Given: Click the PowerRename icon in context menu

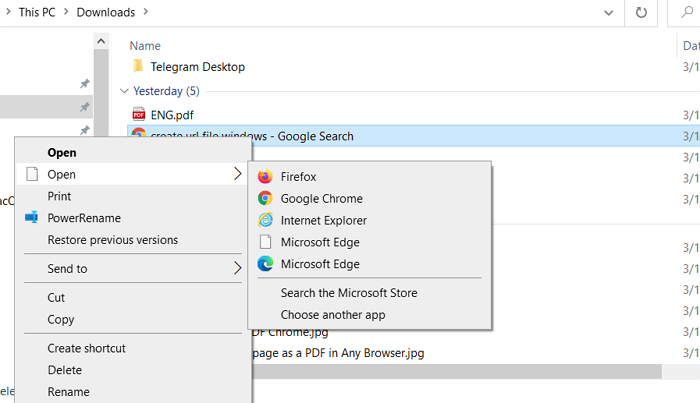Looking at the screenshot, I should [x=32, y=218].
